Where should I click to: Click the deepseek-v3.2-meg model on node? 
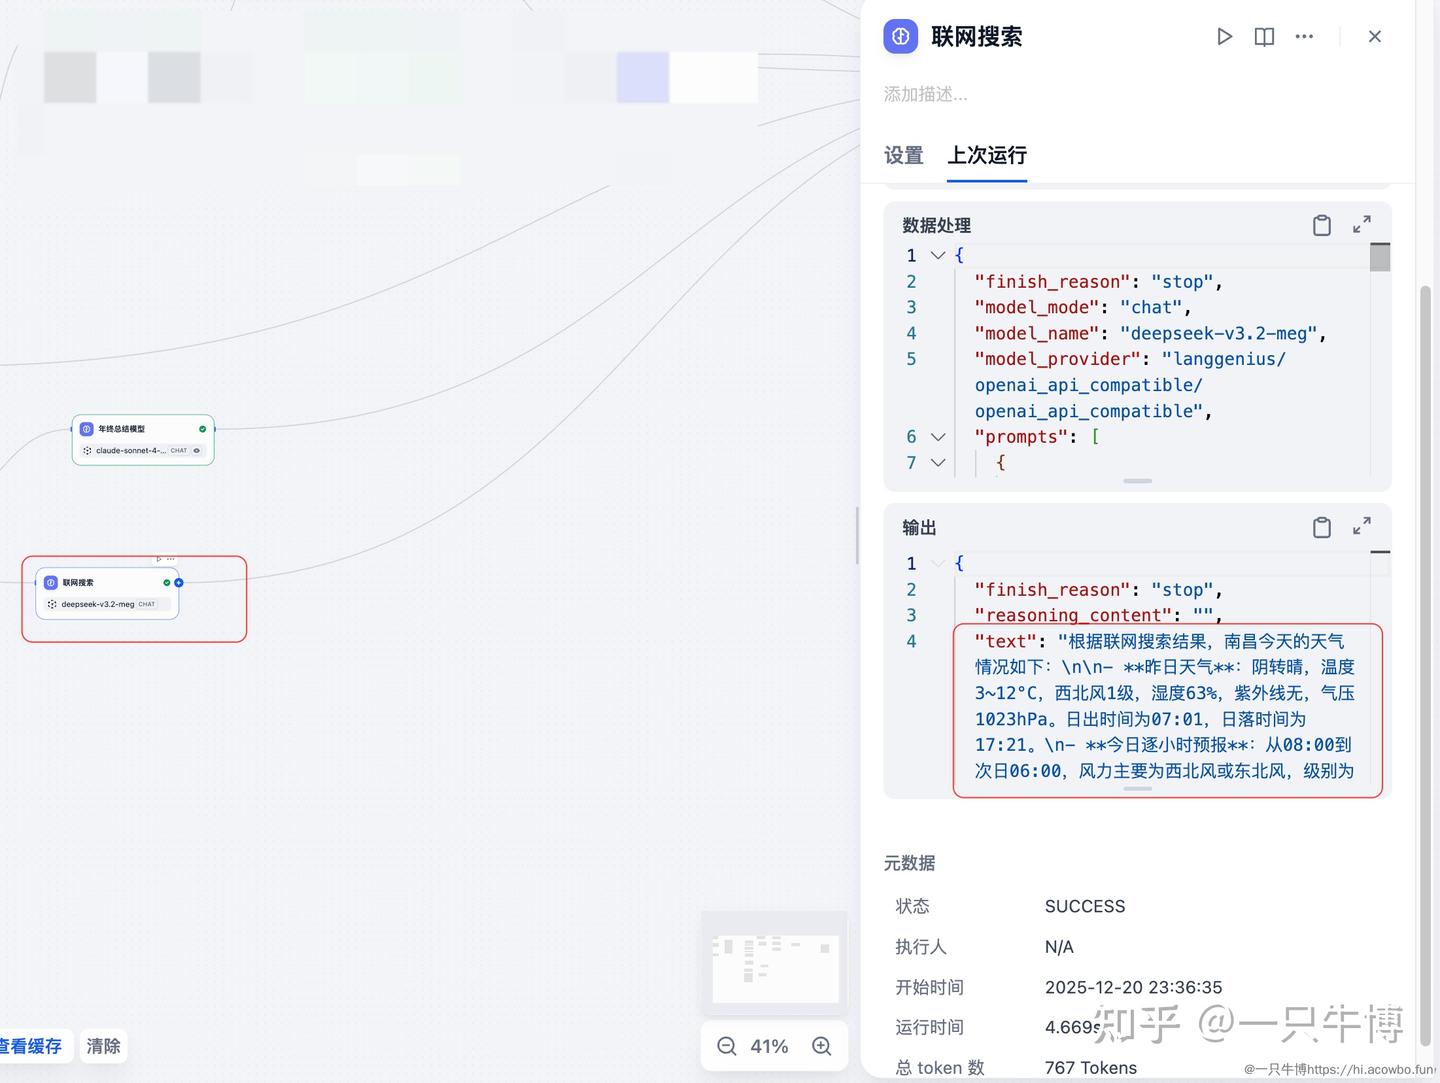[98, 604]
